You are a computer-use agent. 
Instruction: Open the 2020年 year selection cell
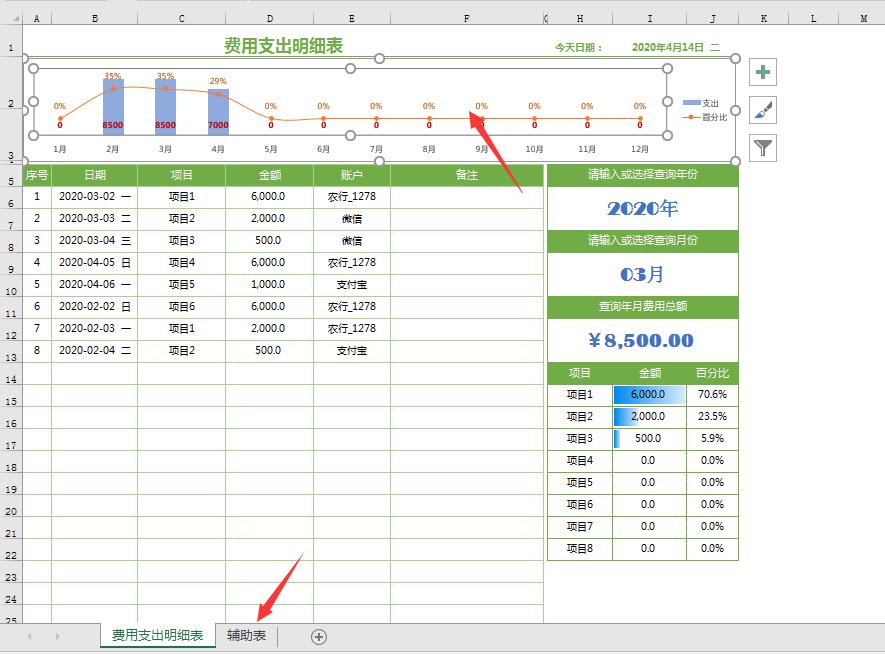tap(641, 208)
